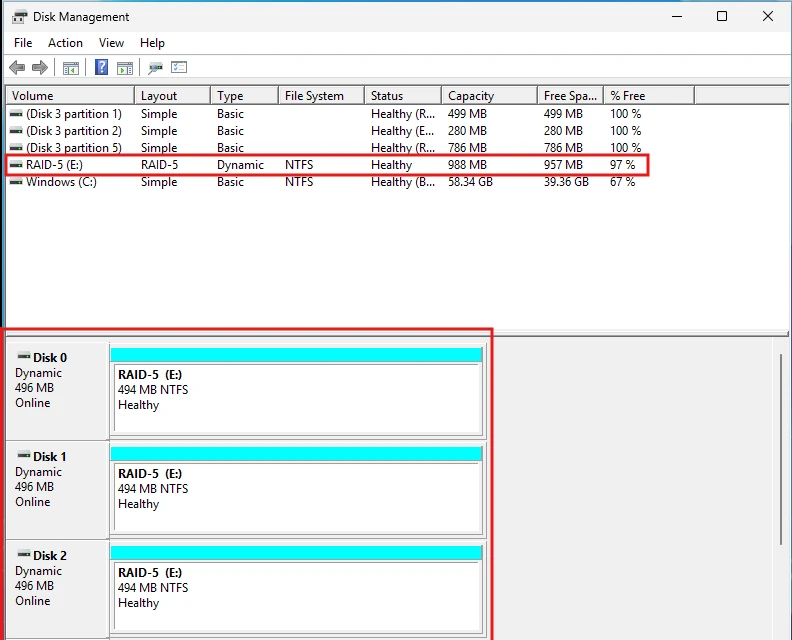
Task: Sort by the Status column header
Action: (403, 95)
